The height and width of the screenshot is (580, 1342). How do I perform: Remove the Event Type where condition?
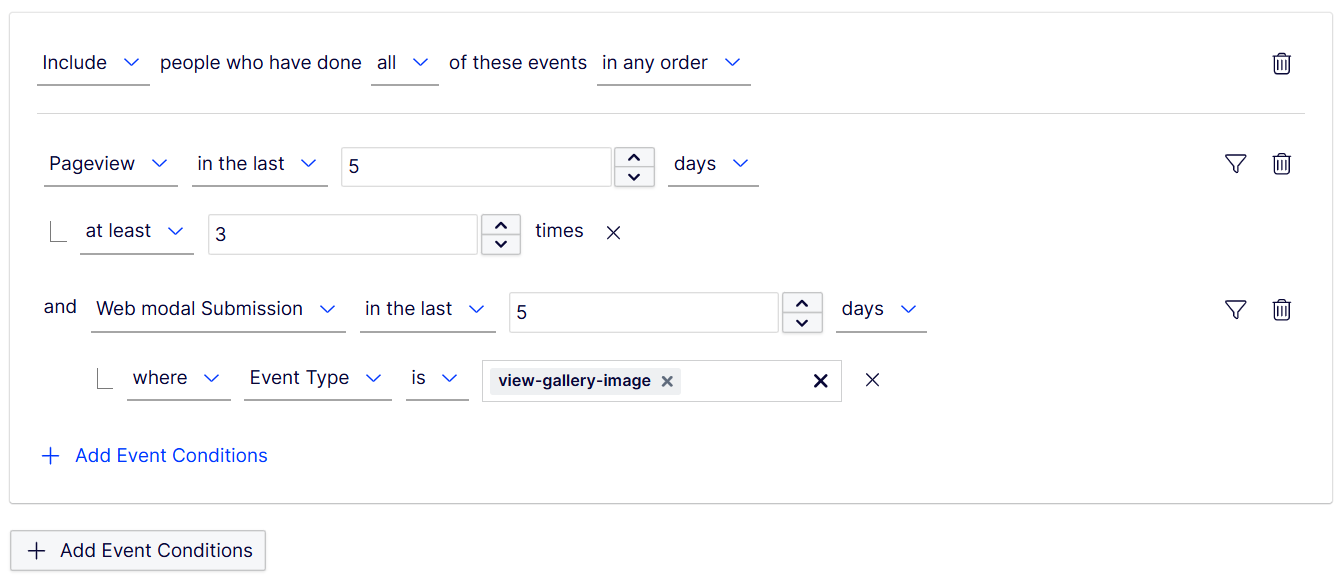point(872,380)
